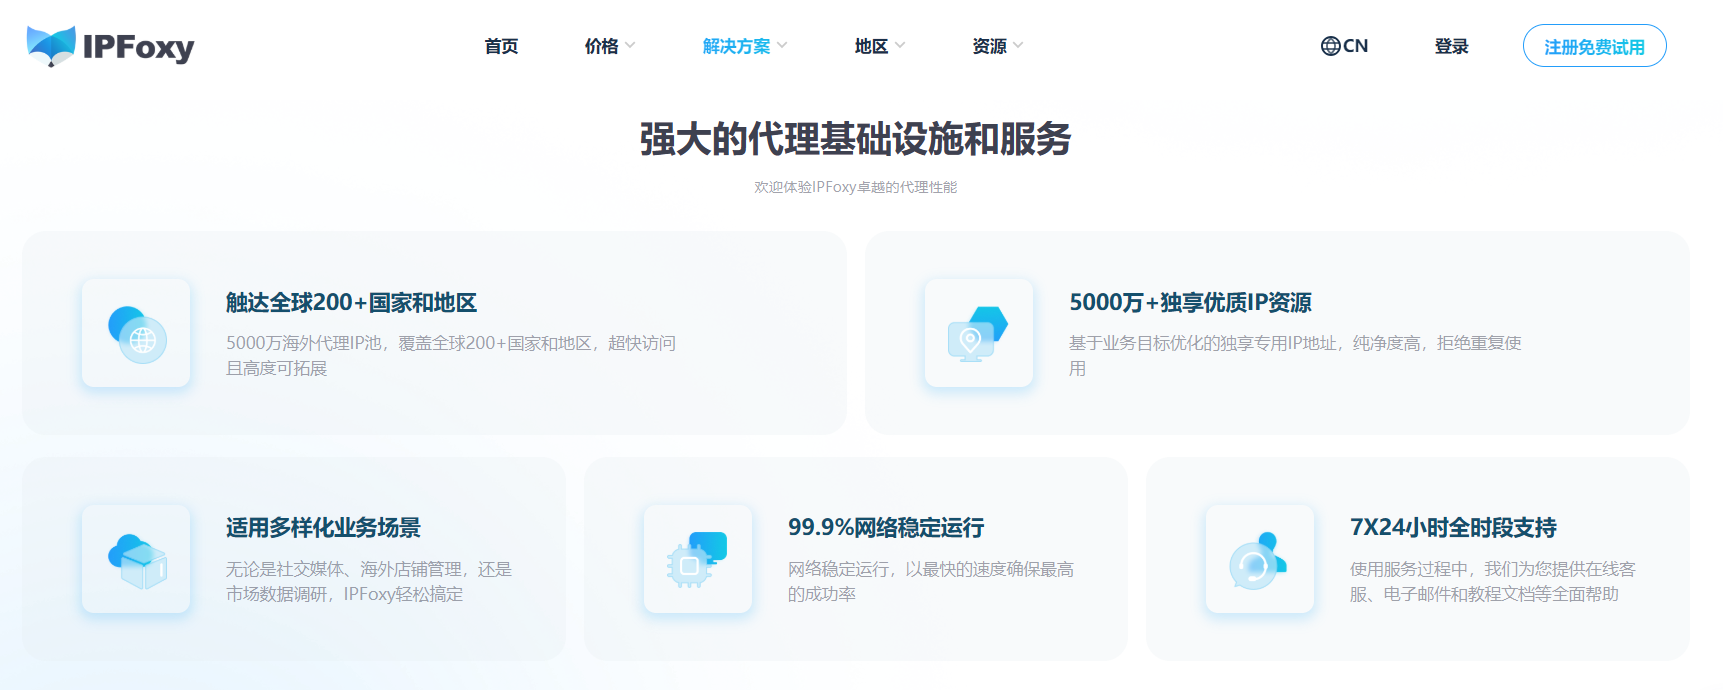
Task: Click description starting 无论是社交媒体
Action: (x=369, y=582)
